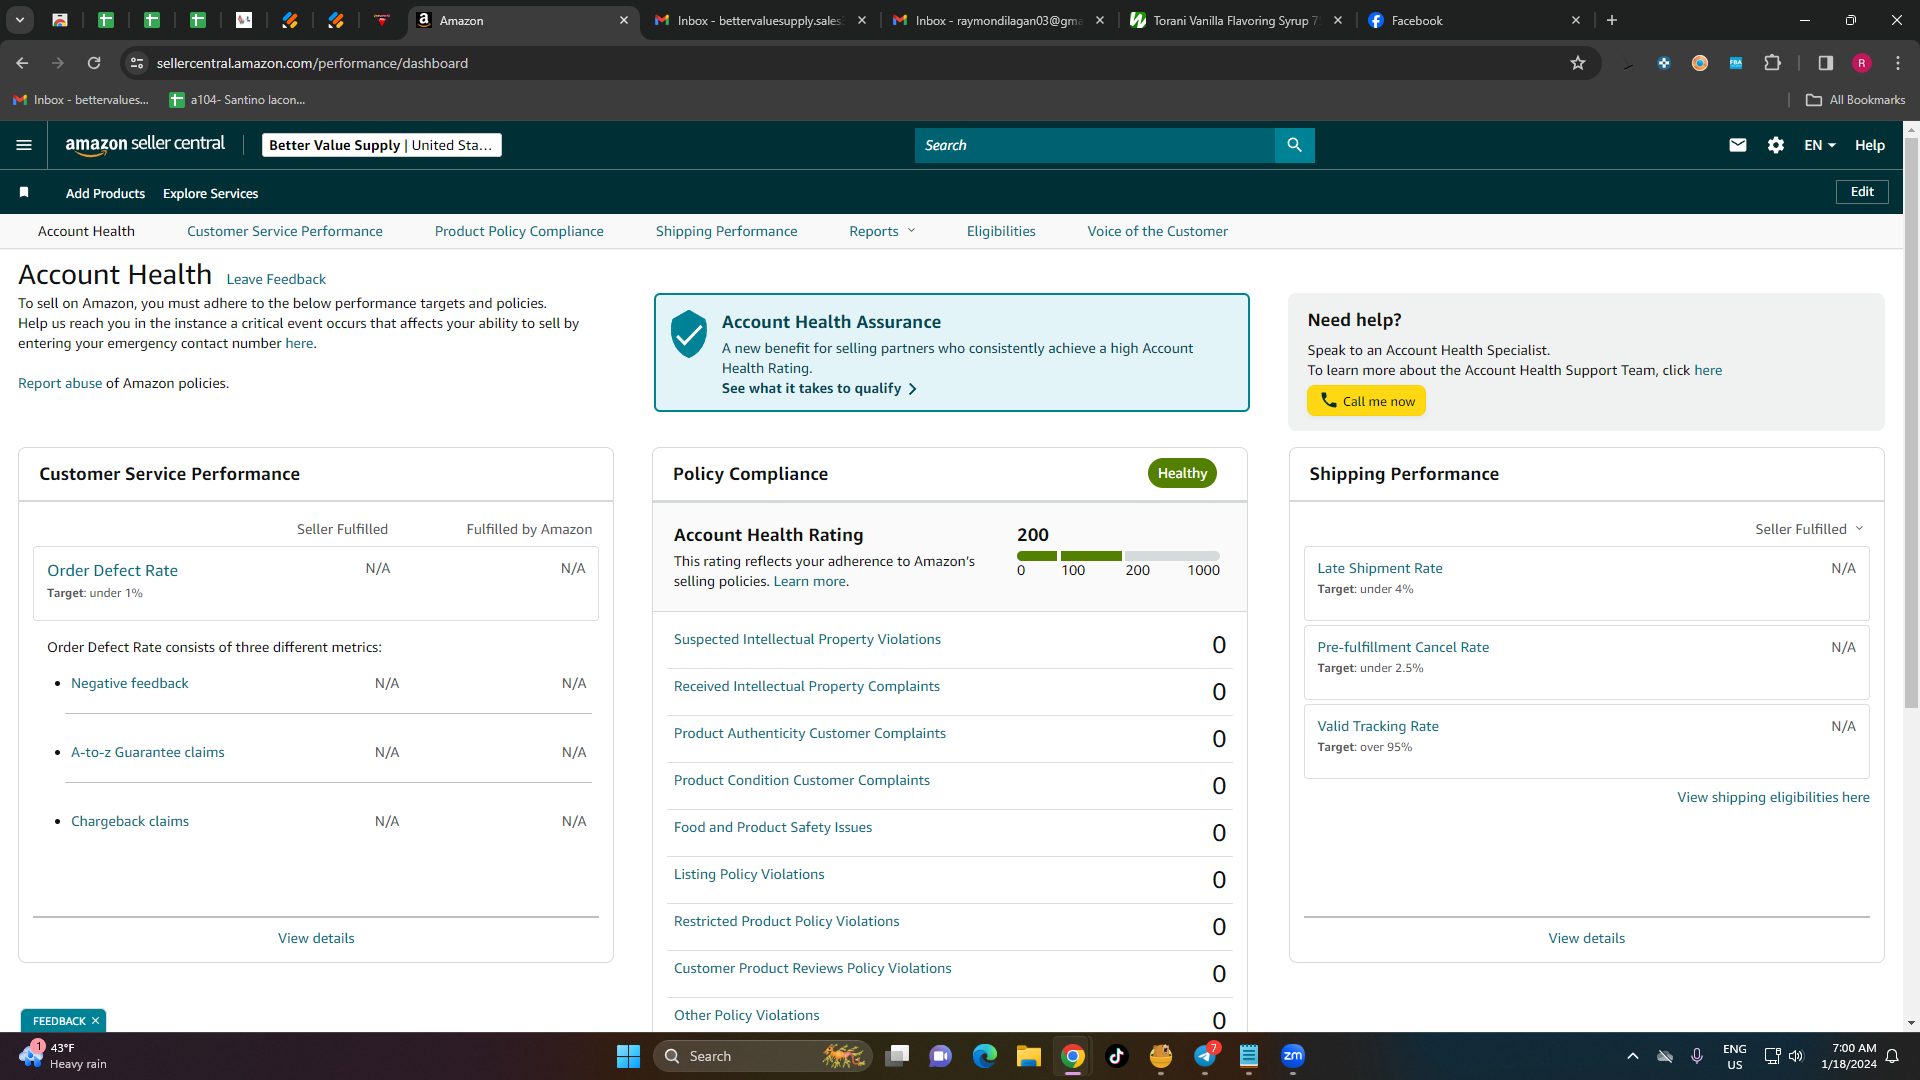Screen dimensions: 1920x1080
Task: Click the Call me now button
Action: point(1366,401)
